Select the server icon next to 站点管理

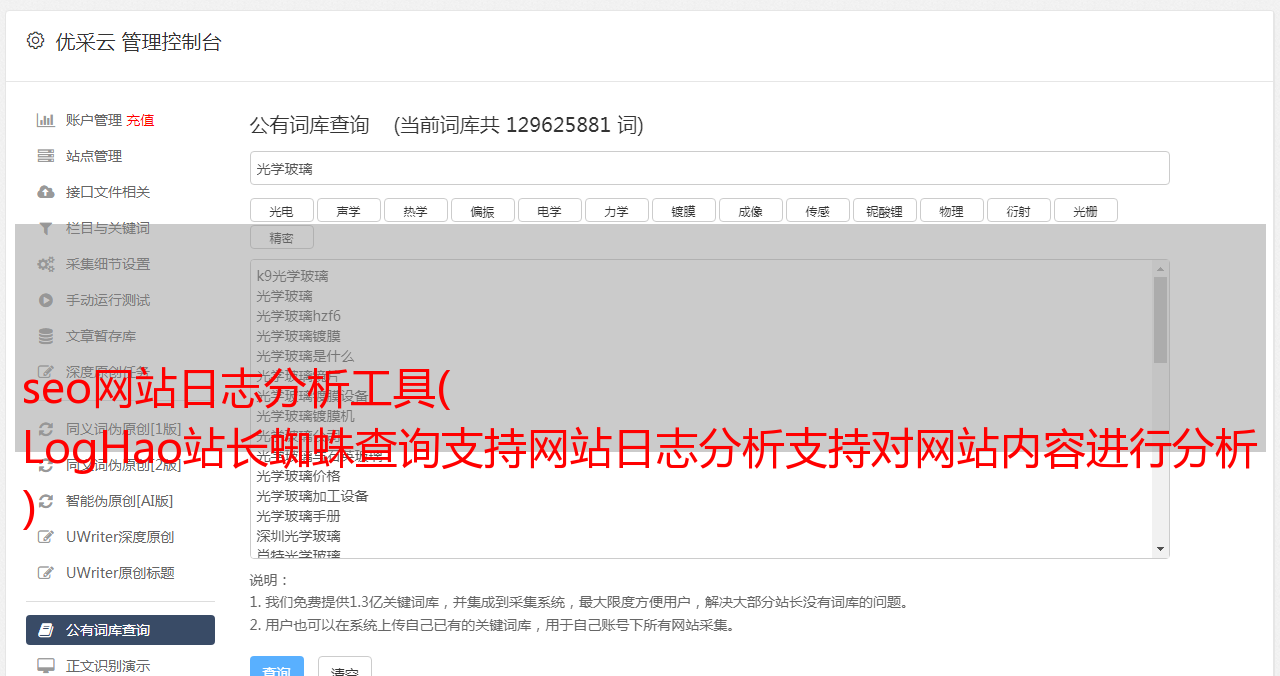coord(46,156)
